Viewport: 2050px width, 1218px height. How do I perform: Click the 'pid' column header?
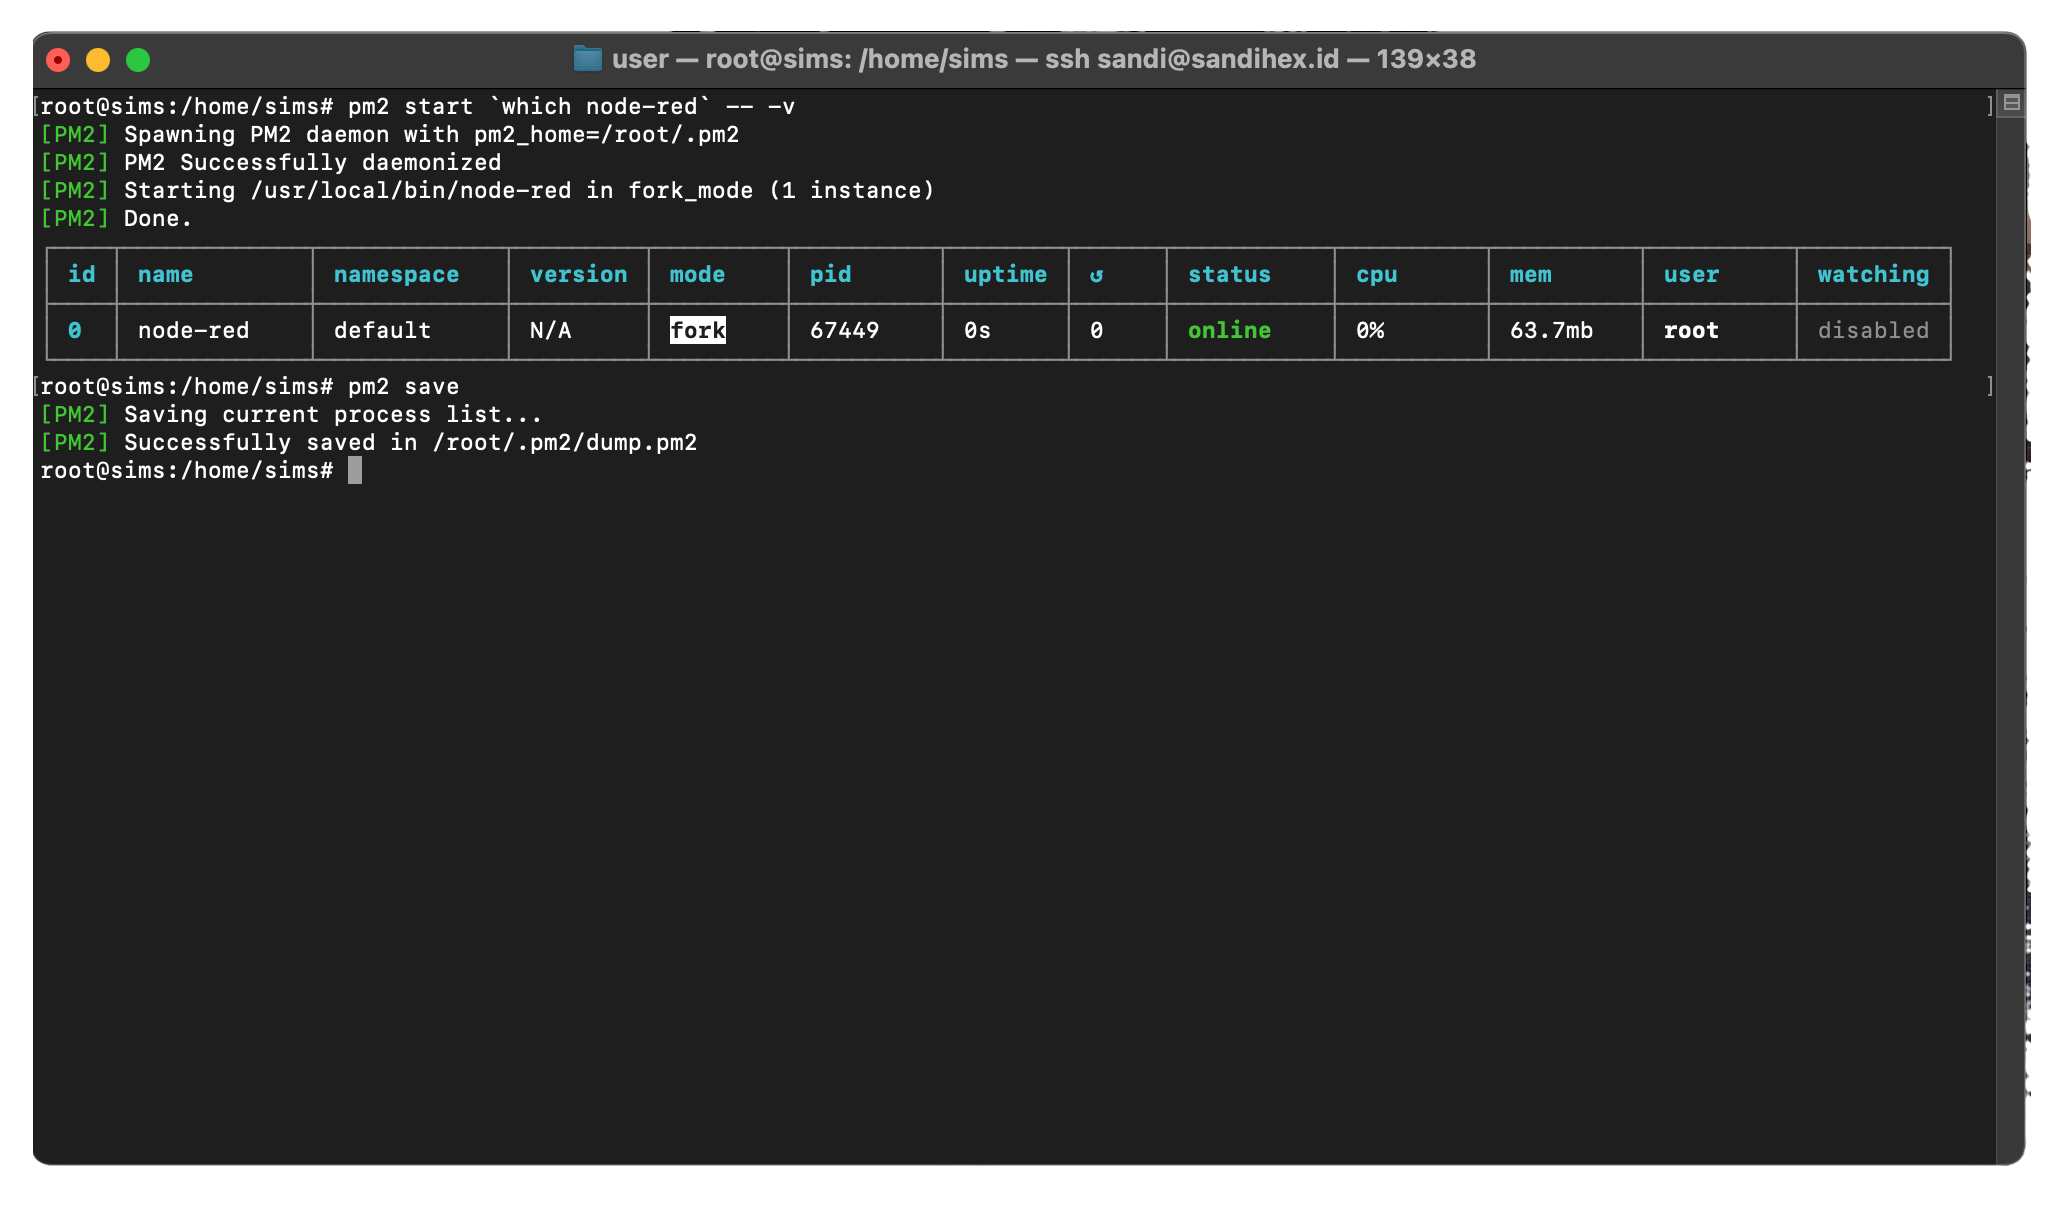click(830, 274)
